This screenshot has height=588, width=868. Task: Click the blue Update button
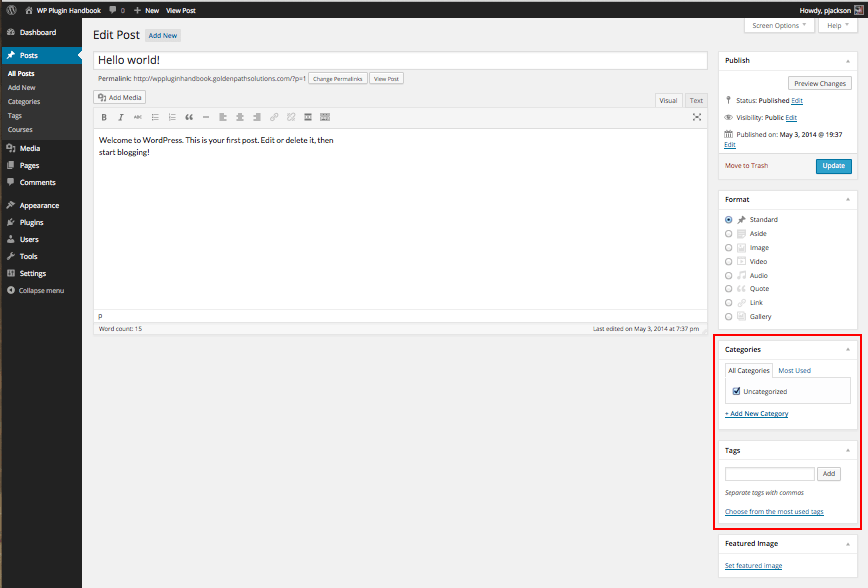pyautogui.click(x=833, y=166)
